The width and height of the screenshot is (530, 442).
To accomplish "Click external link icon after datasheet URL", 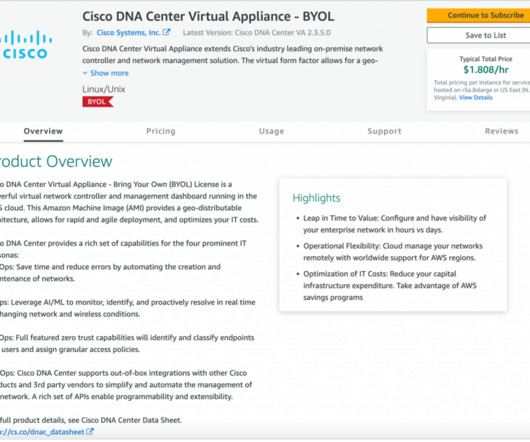I will click(90, 432).
